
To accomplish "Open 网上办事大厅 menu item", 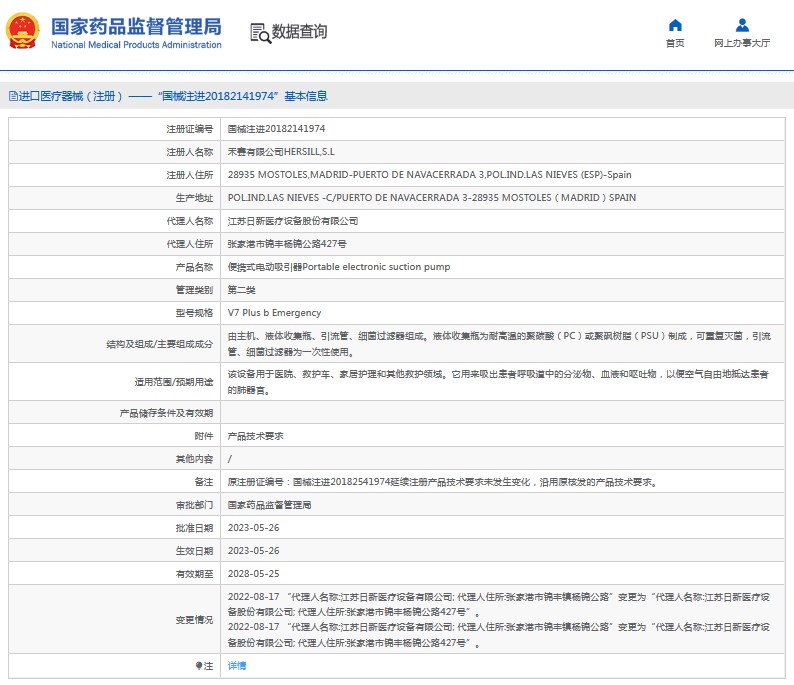I will pyautogui.click(x=742, y=43).
